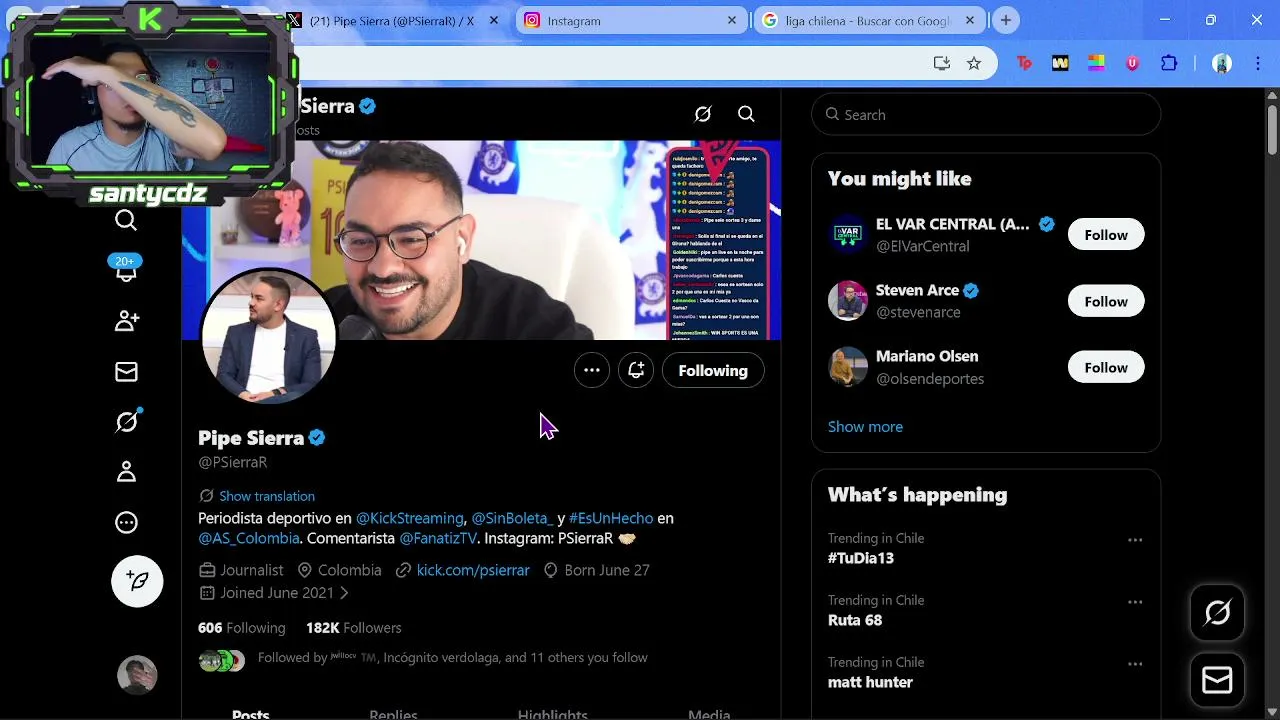The image size is (1280, 720).
Task: Open a new browser tab
Action: coord(1006,20)
